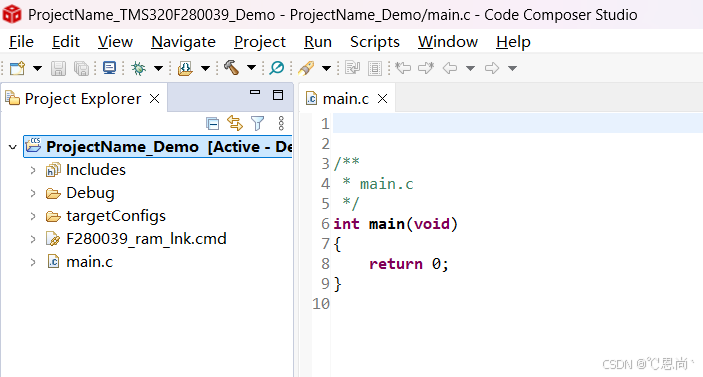The height and width of the screenshot is (377, 703).
Task: Open the Back history dropdown arrow
Action: pyautogui.click(x=470, y=69)
